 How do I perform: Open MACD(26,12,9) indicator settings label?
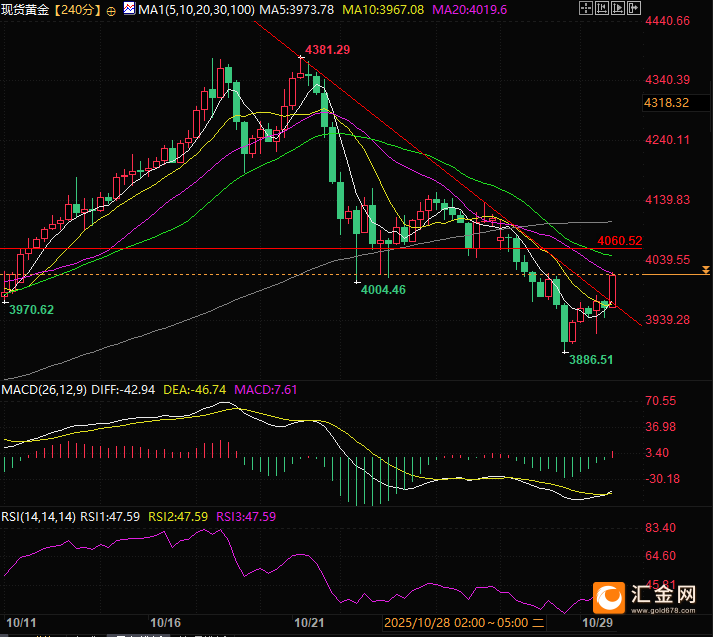44,390
